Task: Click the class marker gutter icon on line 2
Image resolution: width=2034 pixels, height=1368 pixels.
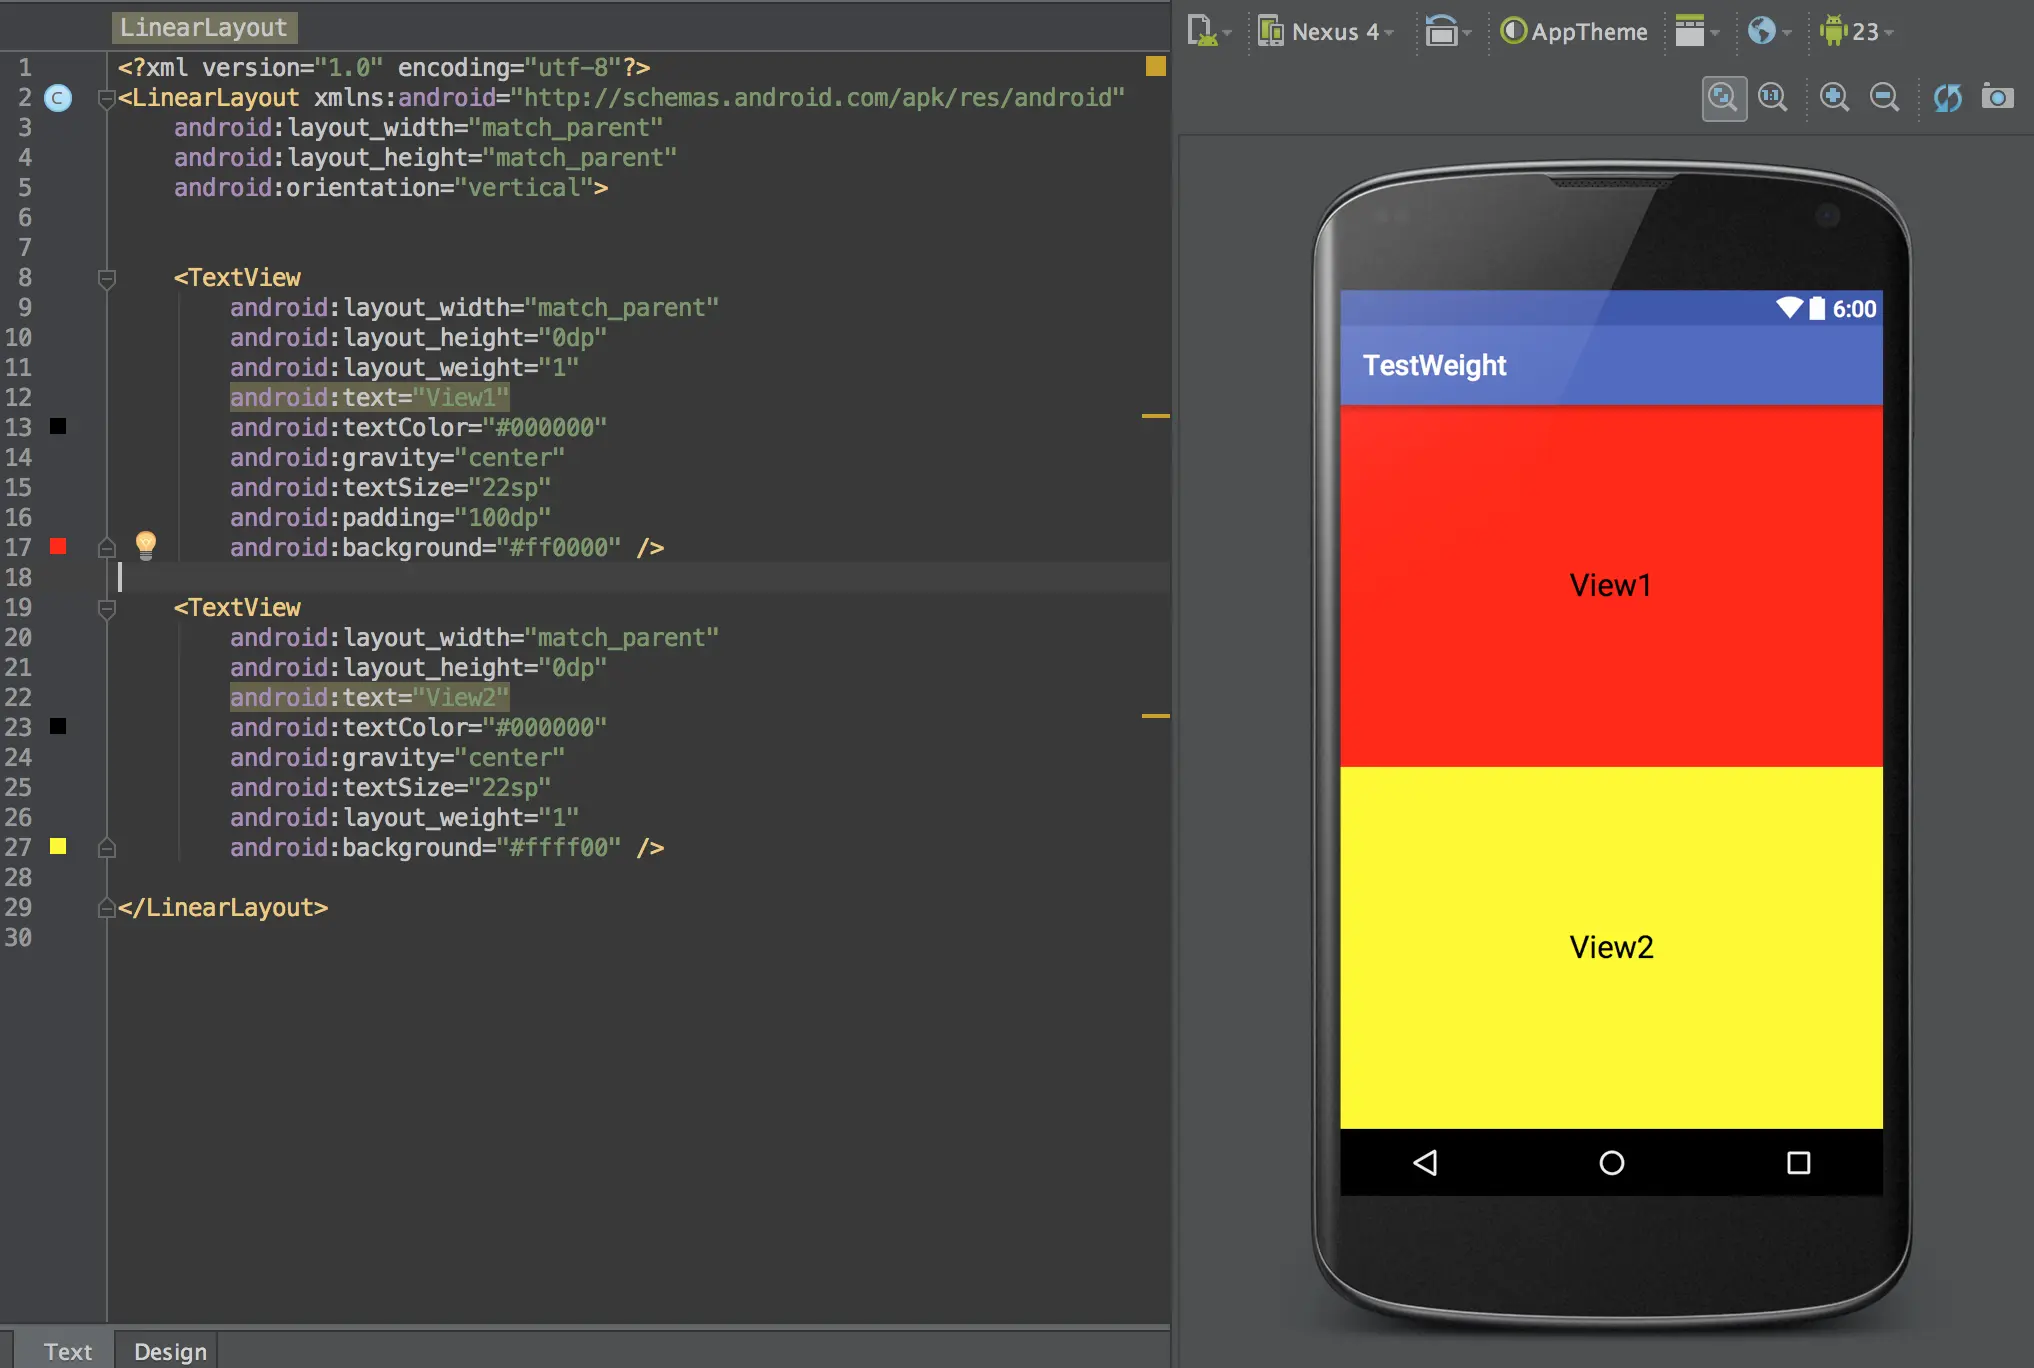Action: click(x=58, y=98)
